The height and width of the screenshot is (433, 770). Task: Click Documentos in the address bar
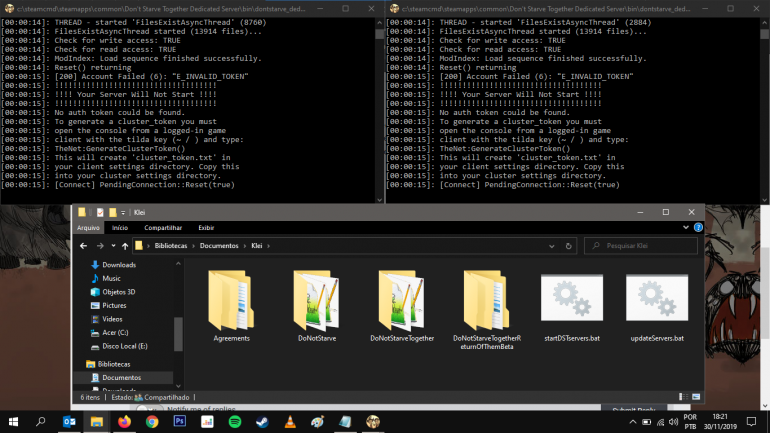(219, 246)
